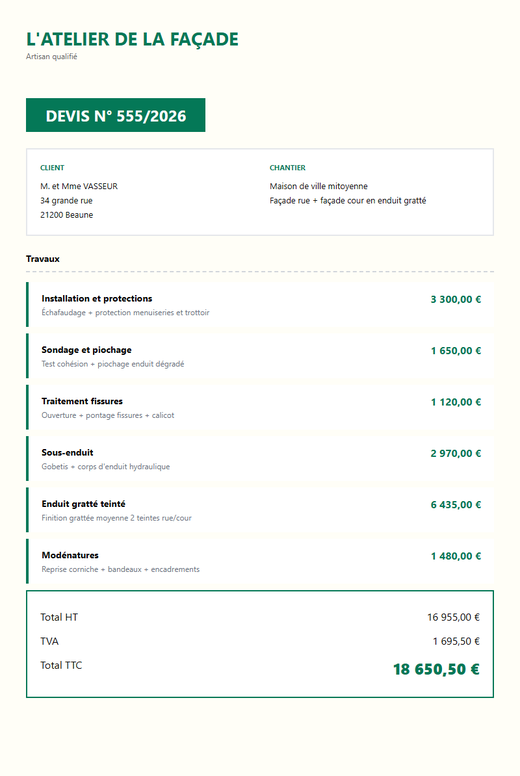Click the Traitement fissures line item
The image size is (520, 776).
click(260, 408)
